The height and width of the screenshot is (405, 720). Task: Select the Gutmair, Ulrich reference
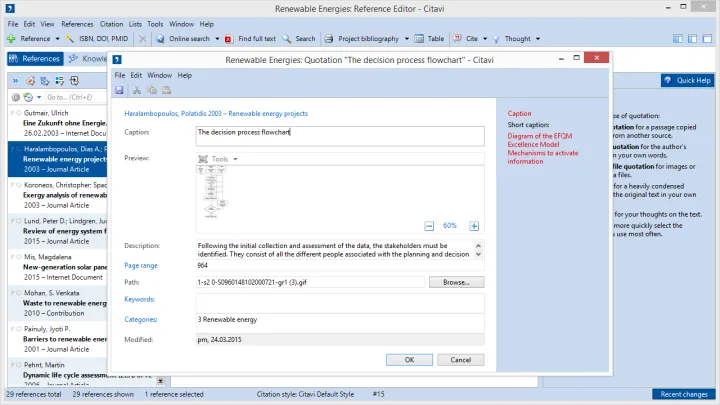tap(58, 123)
